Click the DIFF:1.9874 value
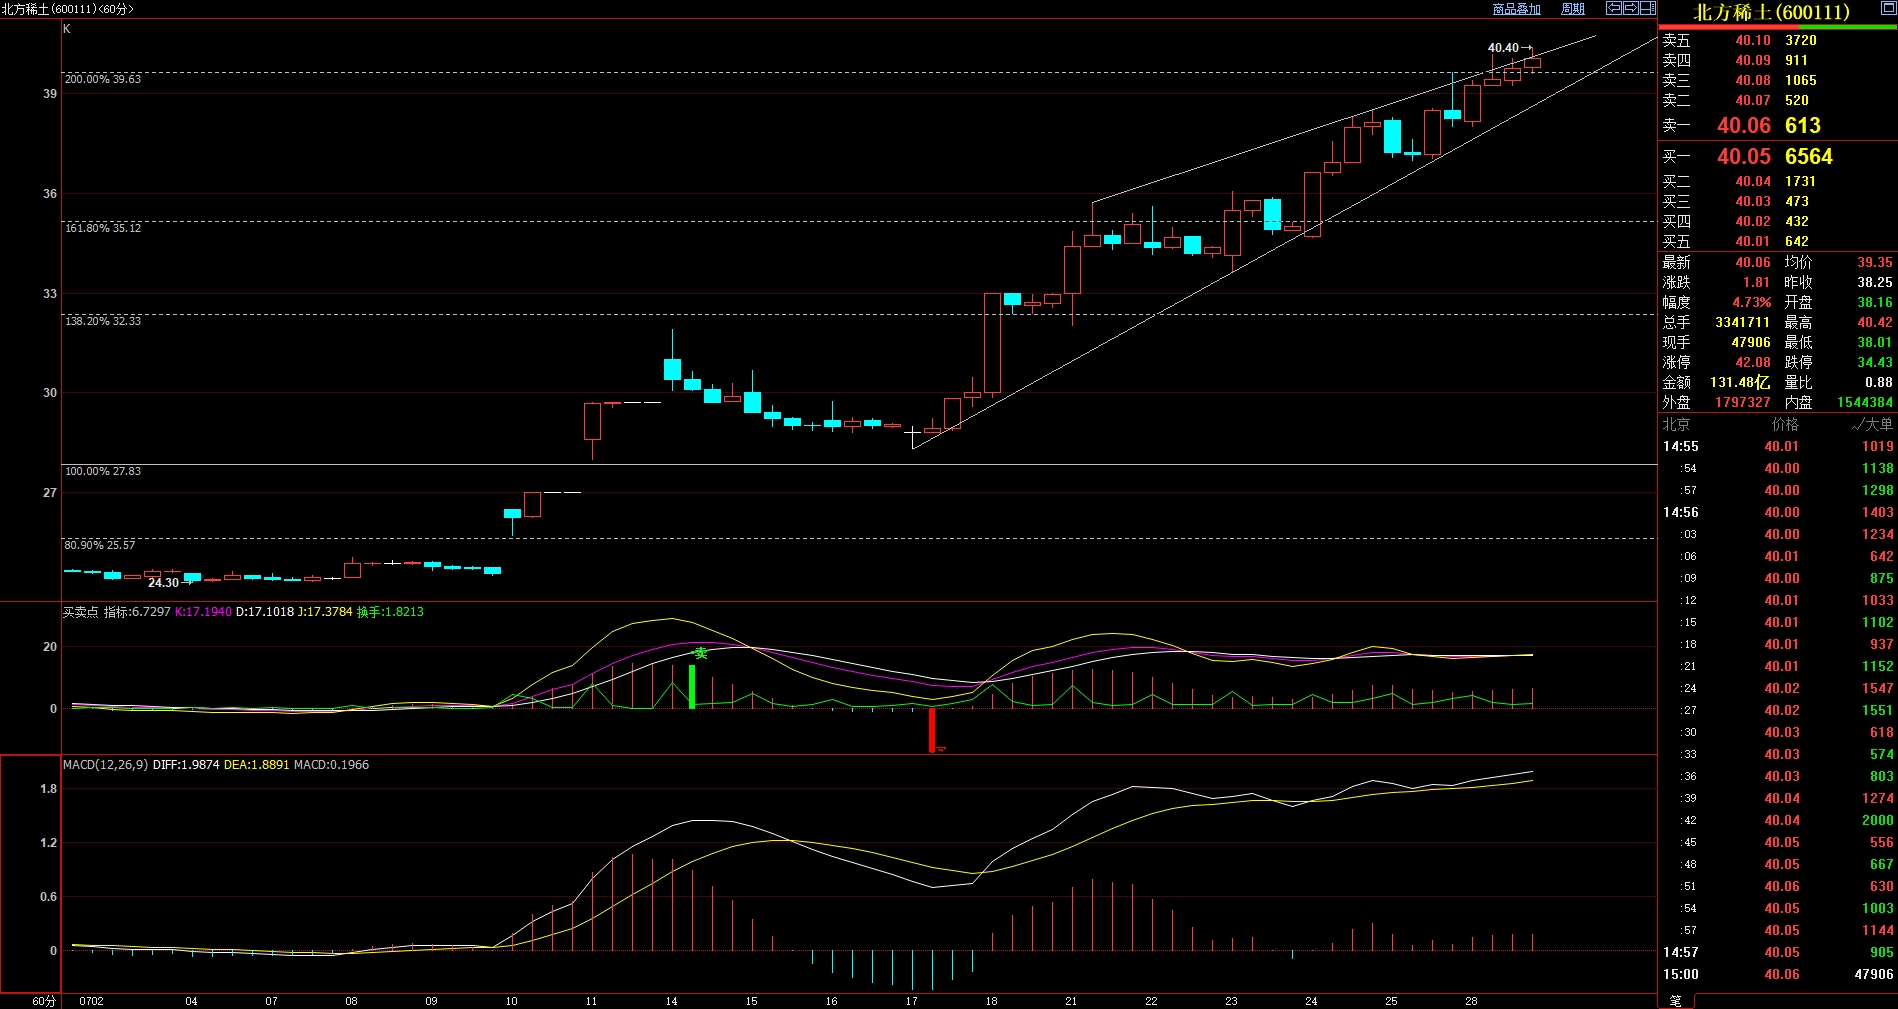Viewport: 1898px width, 1009px height. [186, 765]
